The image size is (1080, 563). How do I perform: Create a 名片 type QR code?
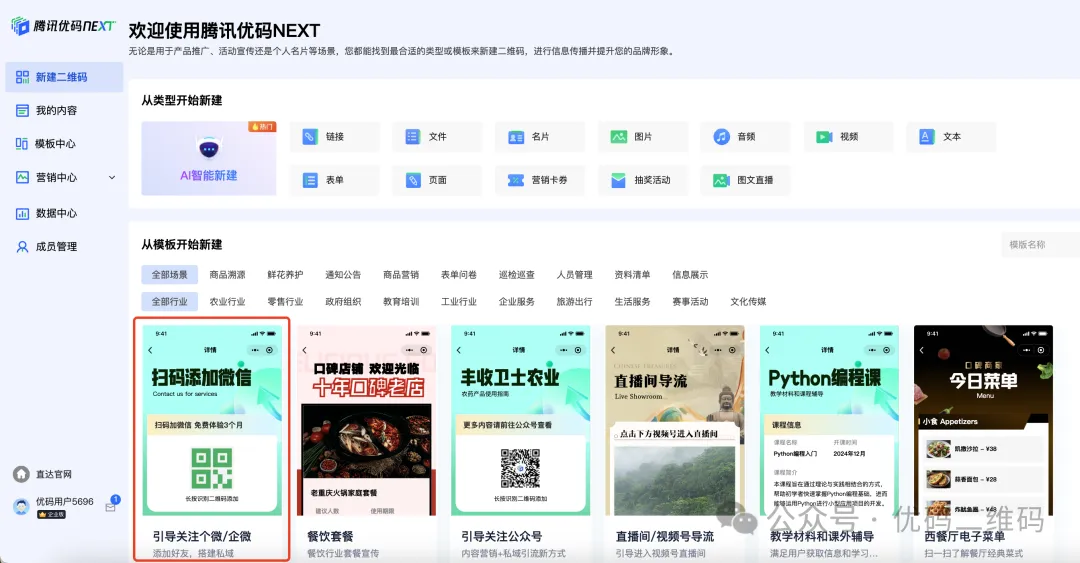(540, 136)
